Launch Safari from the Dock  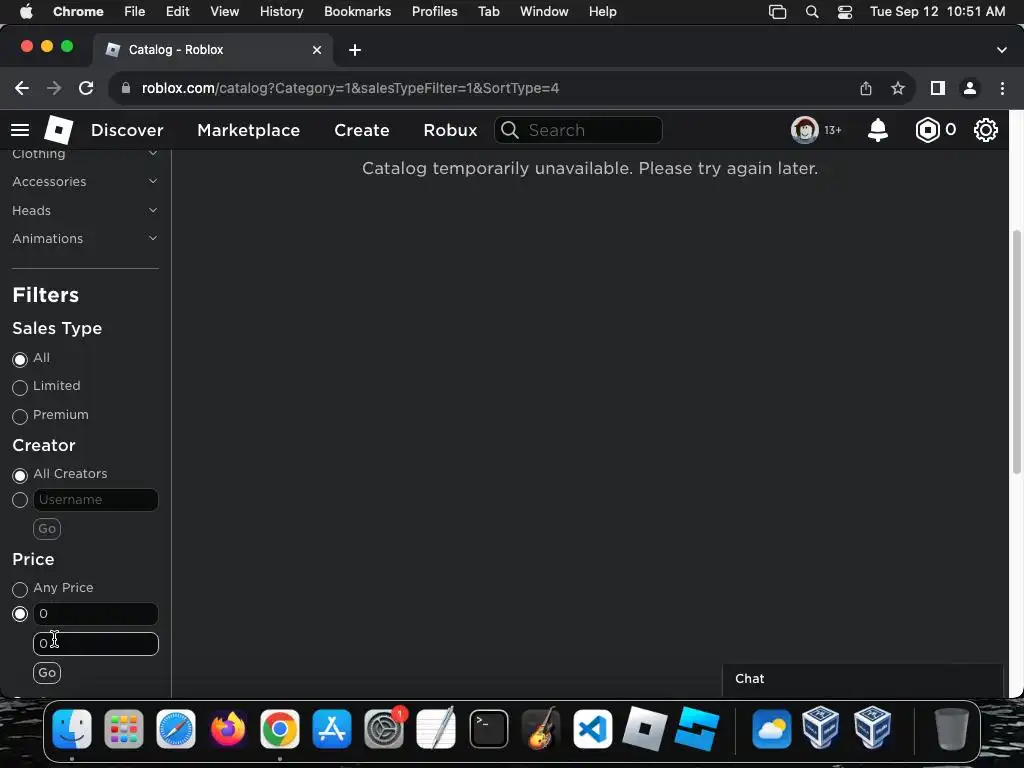click(176, 729)
